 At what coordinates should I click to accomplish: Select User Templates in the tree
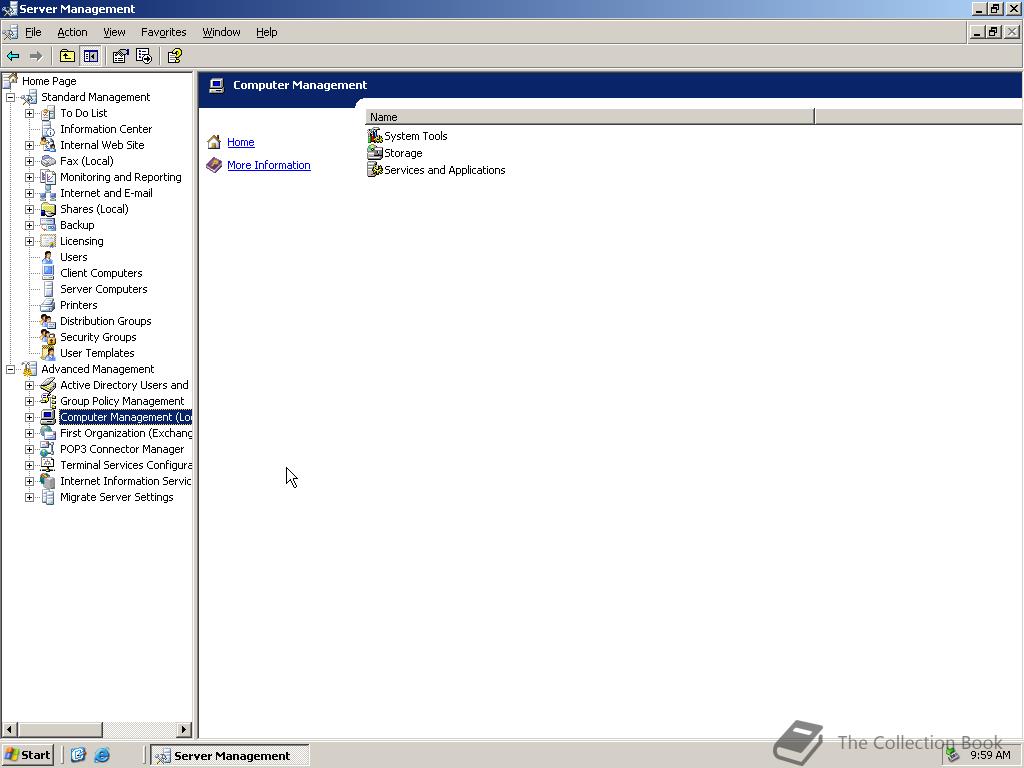(x=97, y=353)
